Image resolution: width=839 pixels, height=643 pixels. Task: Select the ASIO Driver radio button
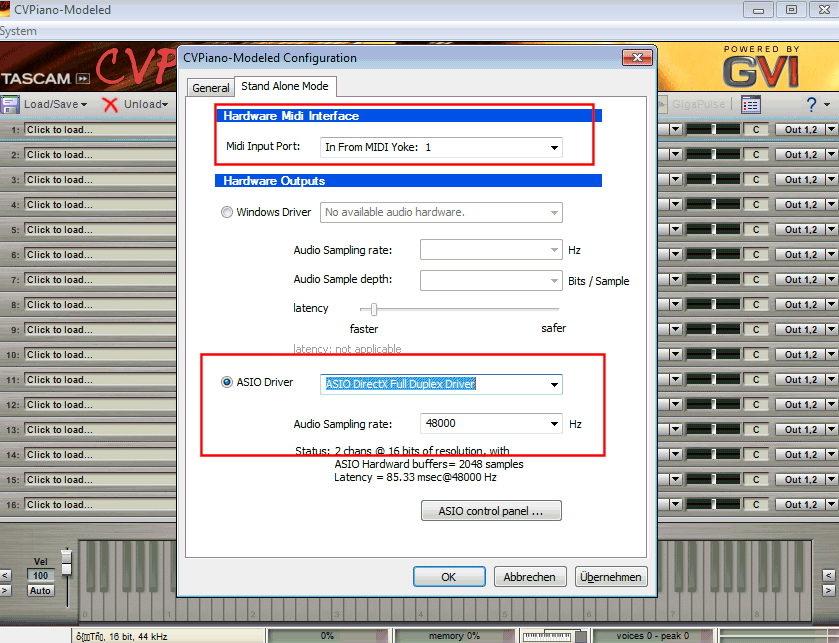pos(227,382)
